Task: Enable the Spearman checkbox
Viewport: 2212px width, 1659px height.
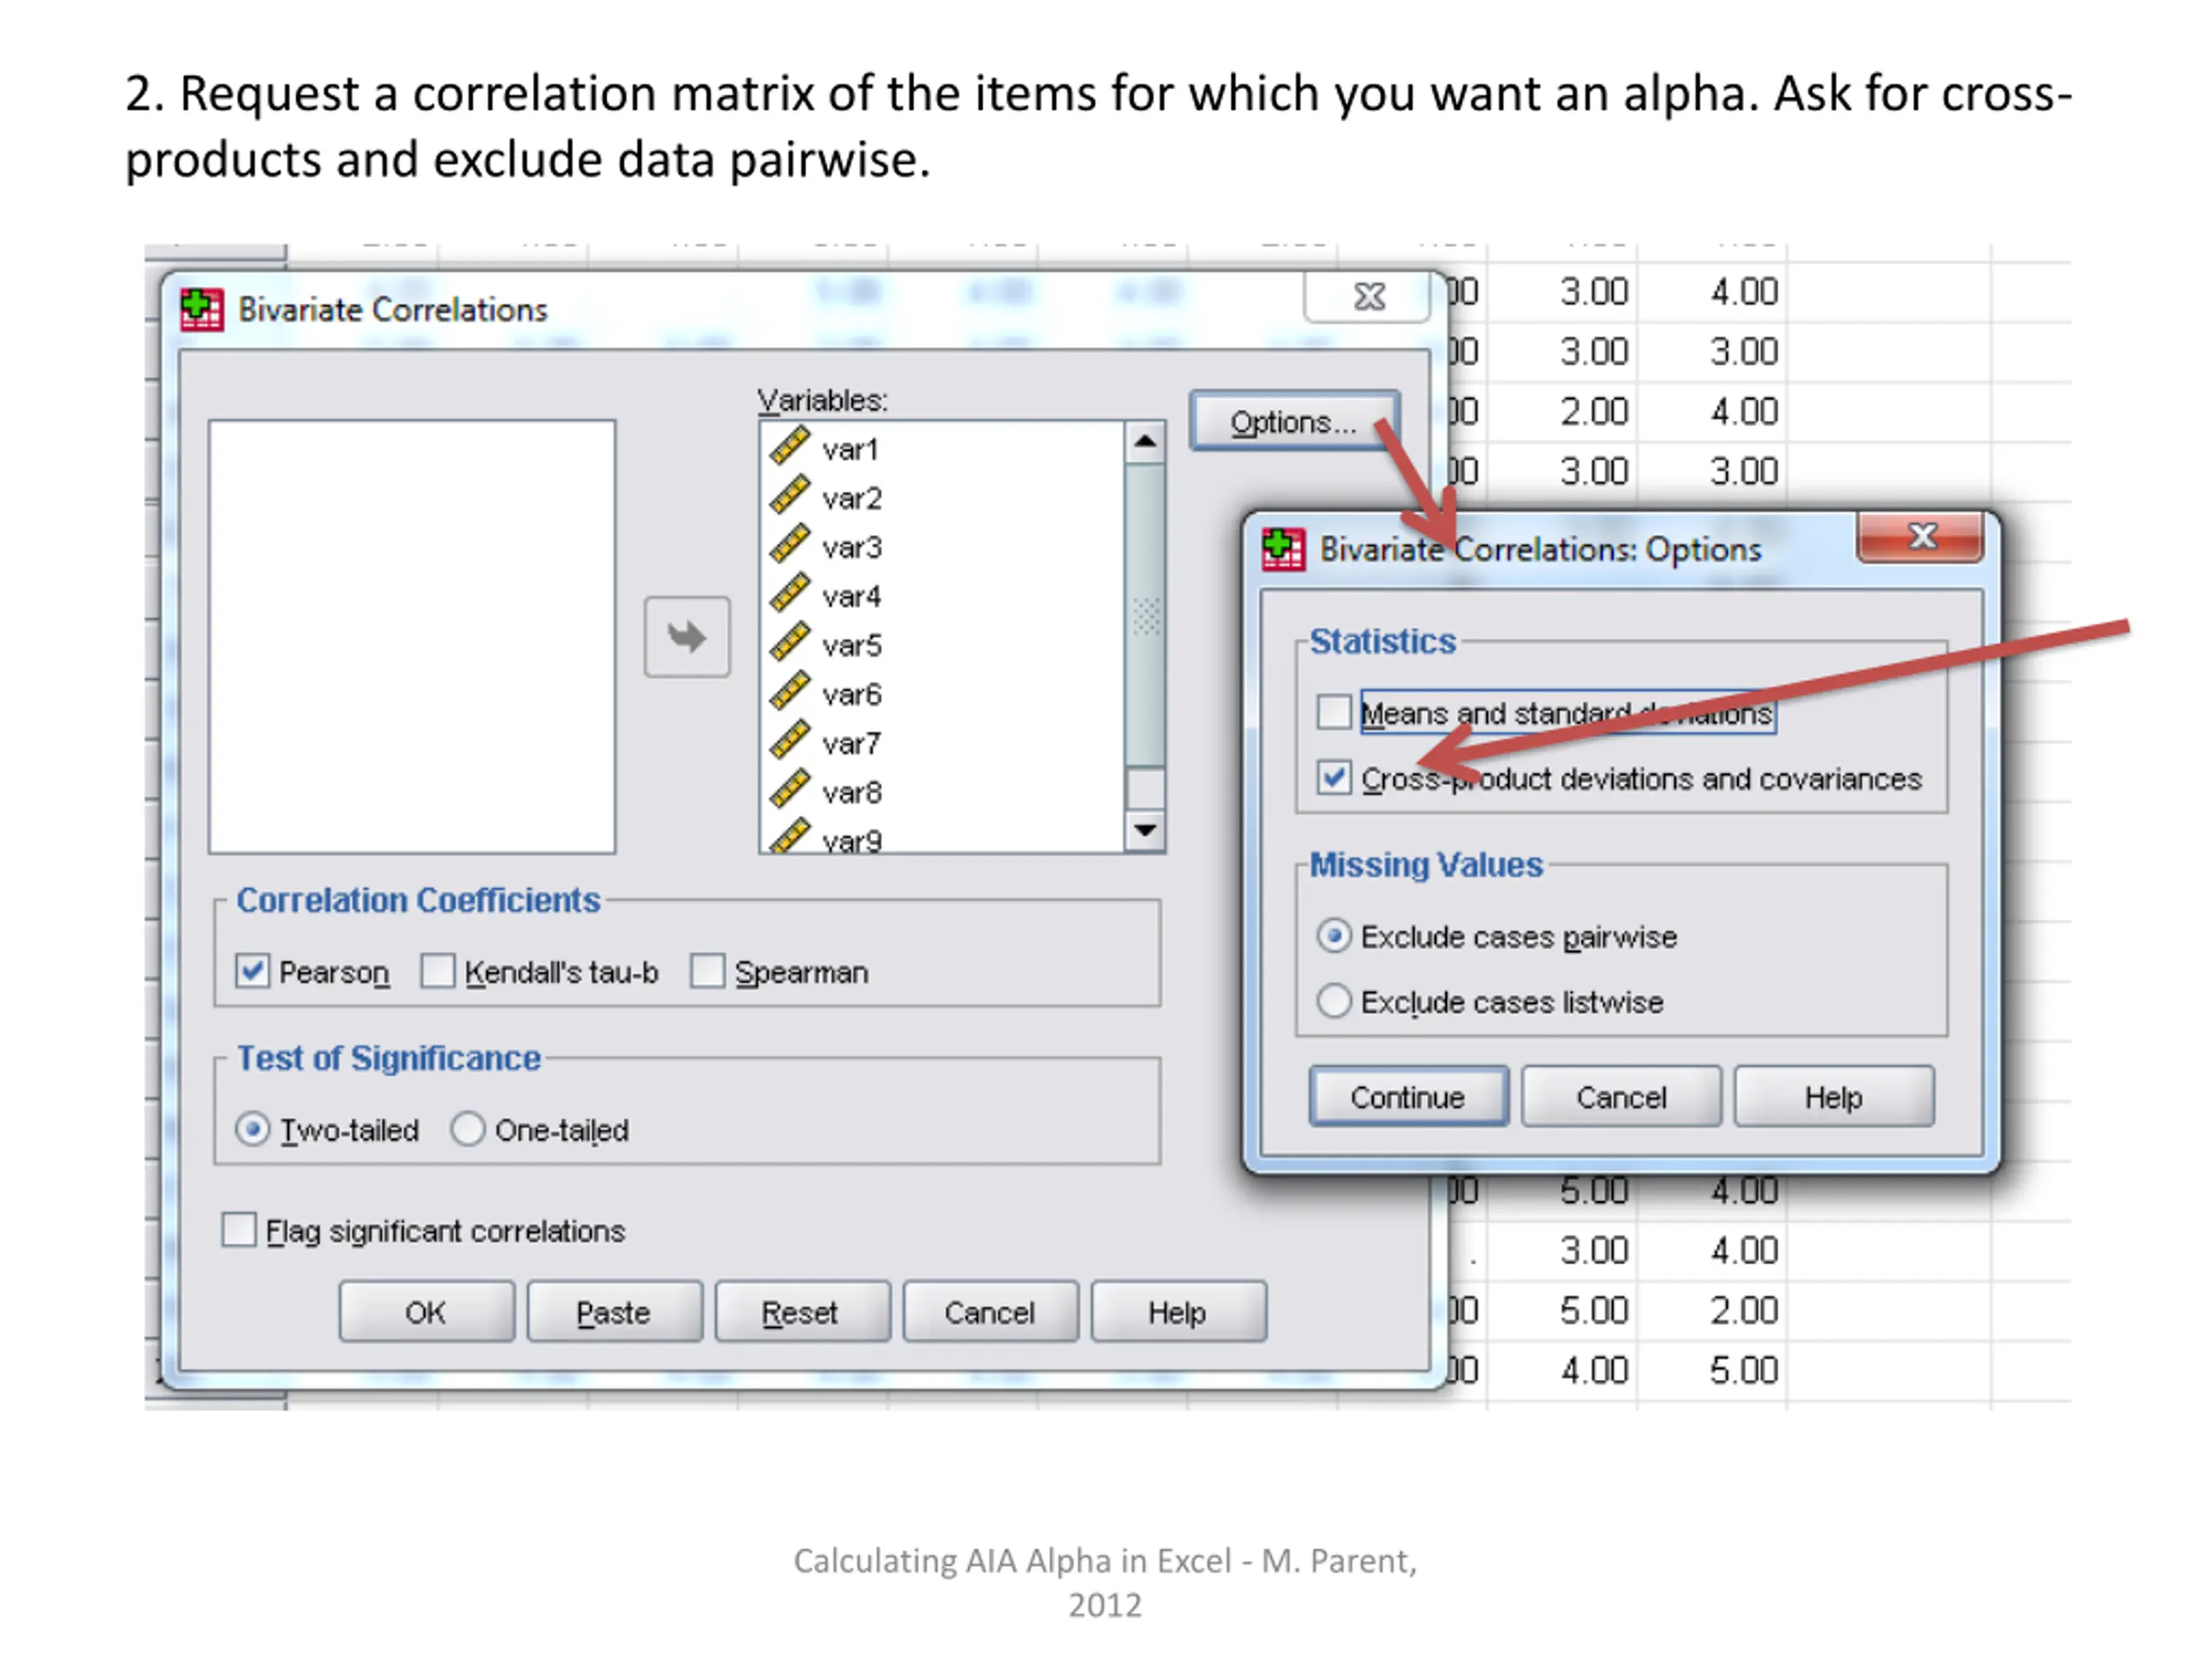Action: click(x=707, y=971)
